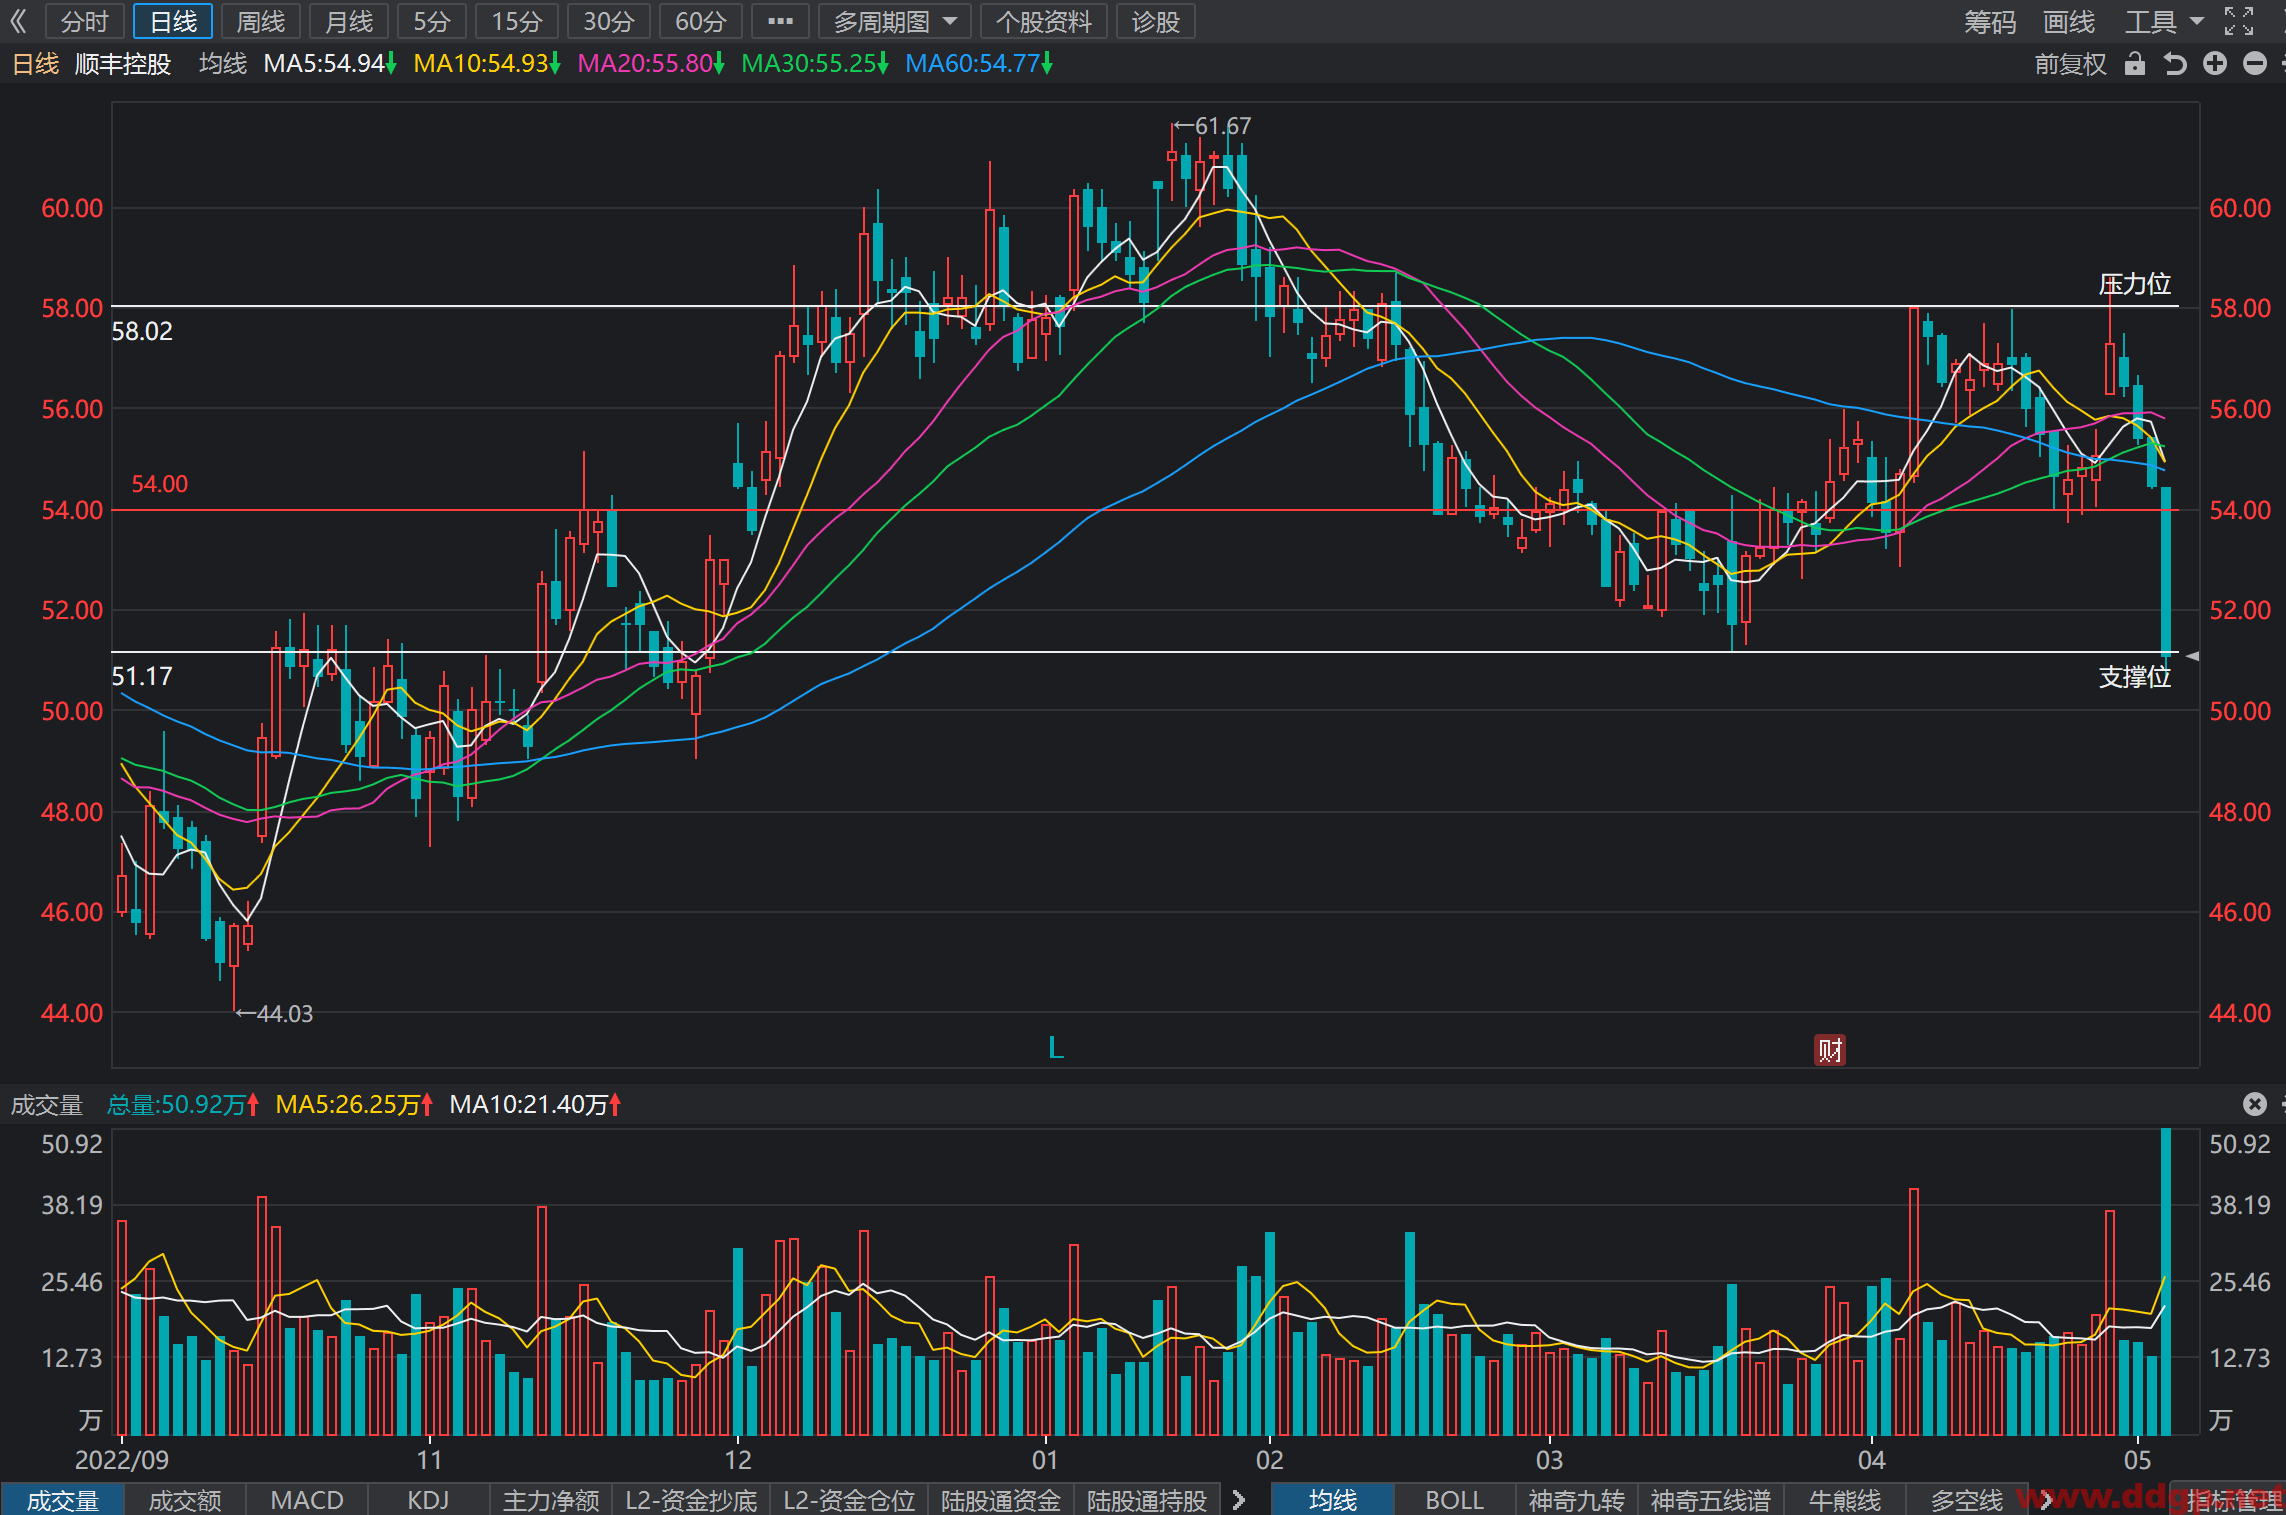Zoom out with the minus circle icon

tap(2255, 64)
